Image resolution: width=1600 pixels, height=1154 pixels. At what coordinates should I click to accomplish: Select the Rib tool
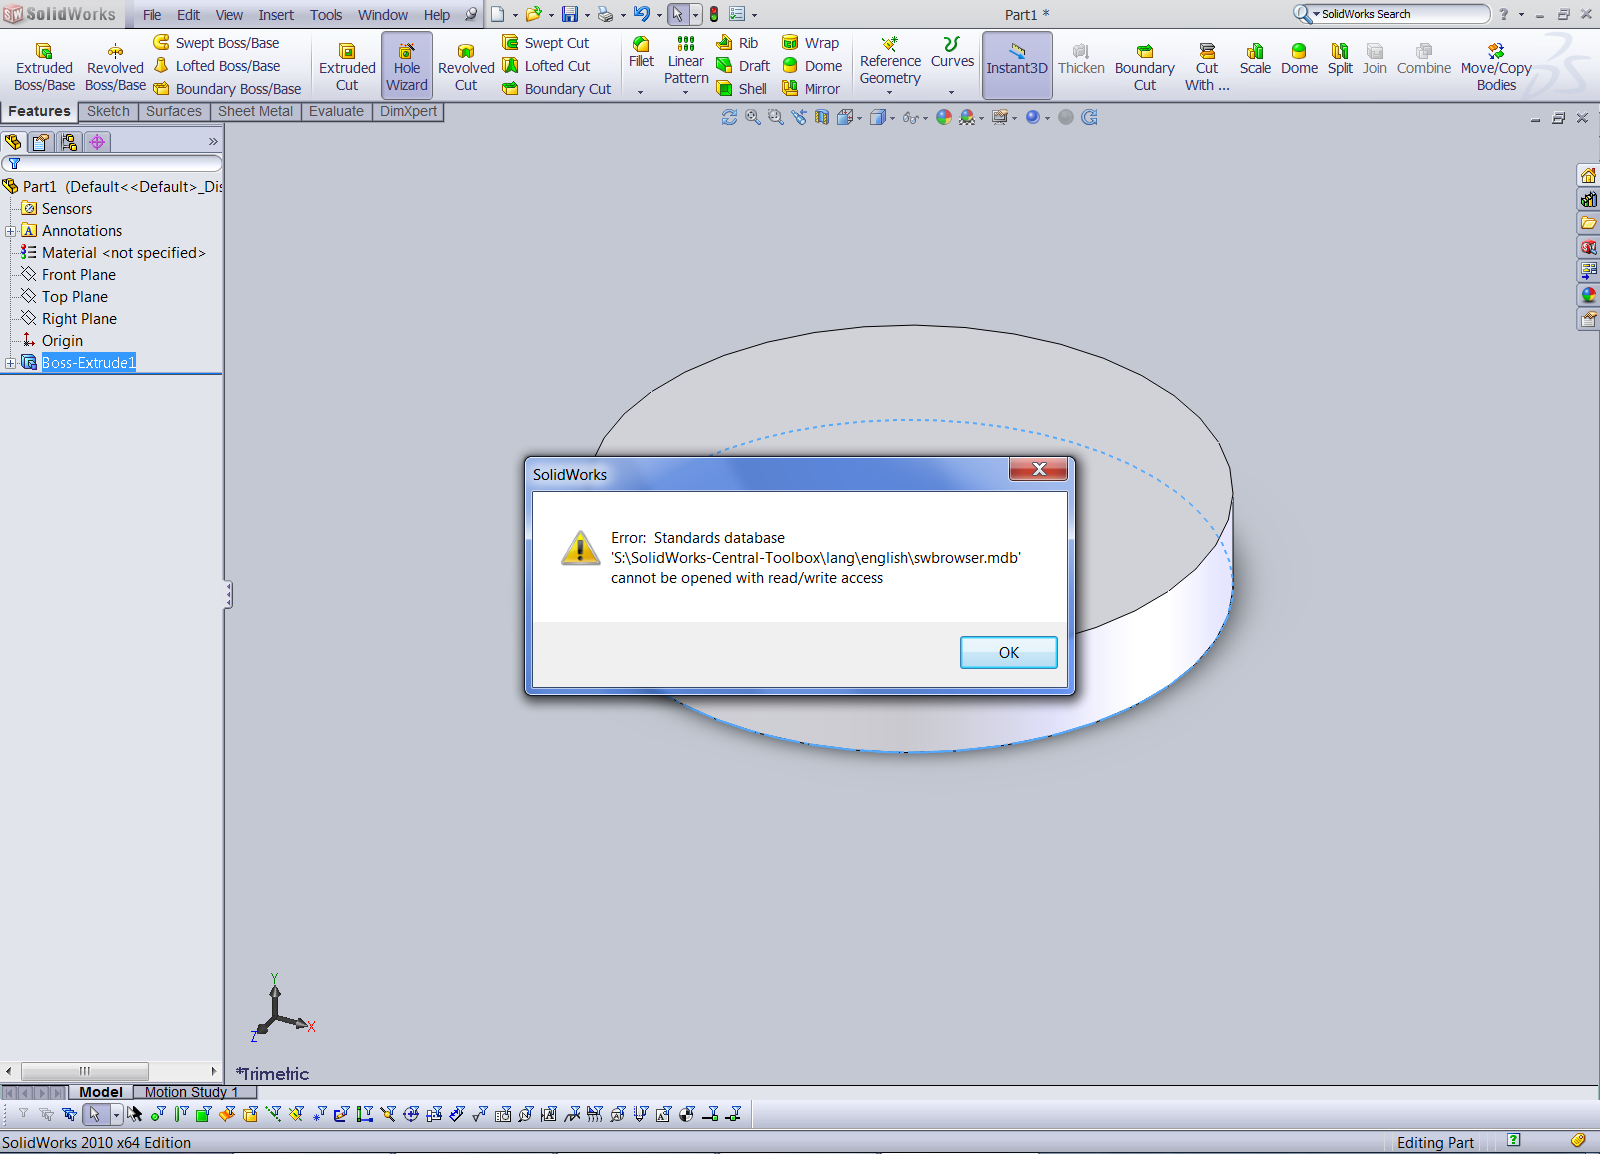[x=737, y=43]
